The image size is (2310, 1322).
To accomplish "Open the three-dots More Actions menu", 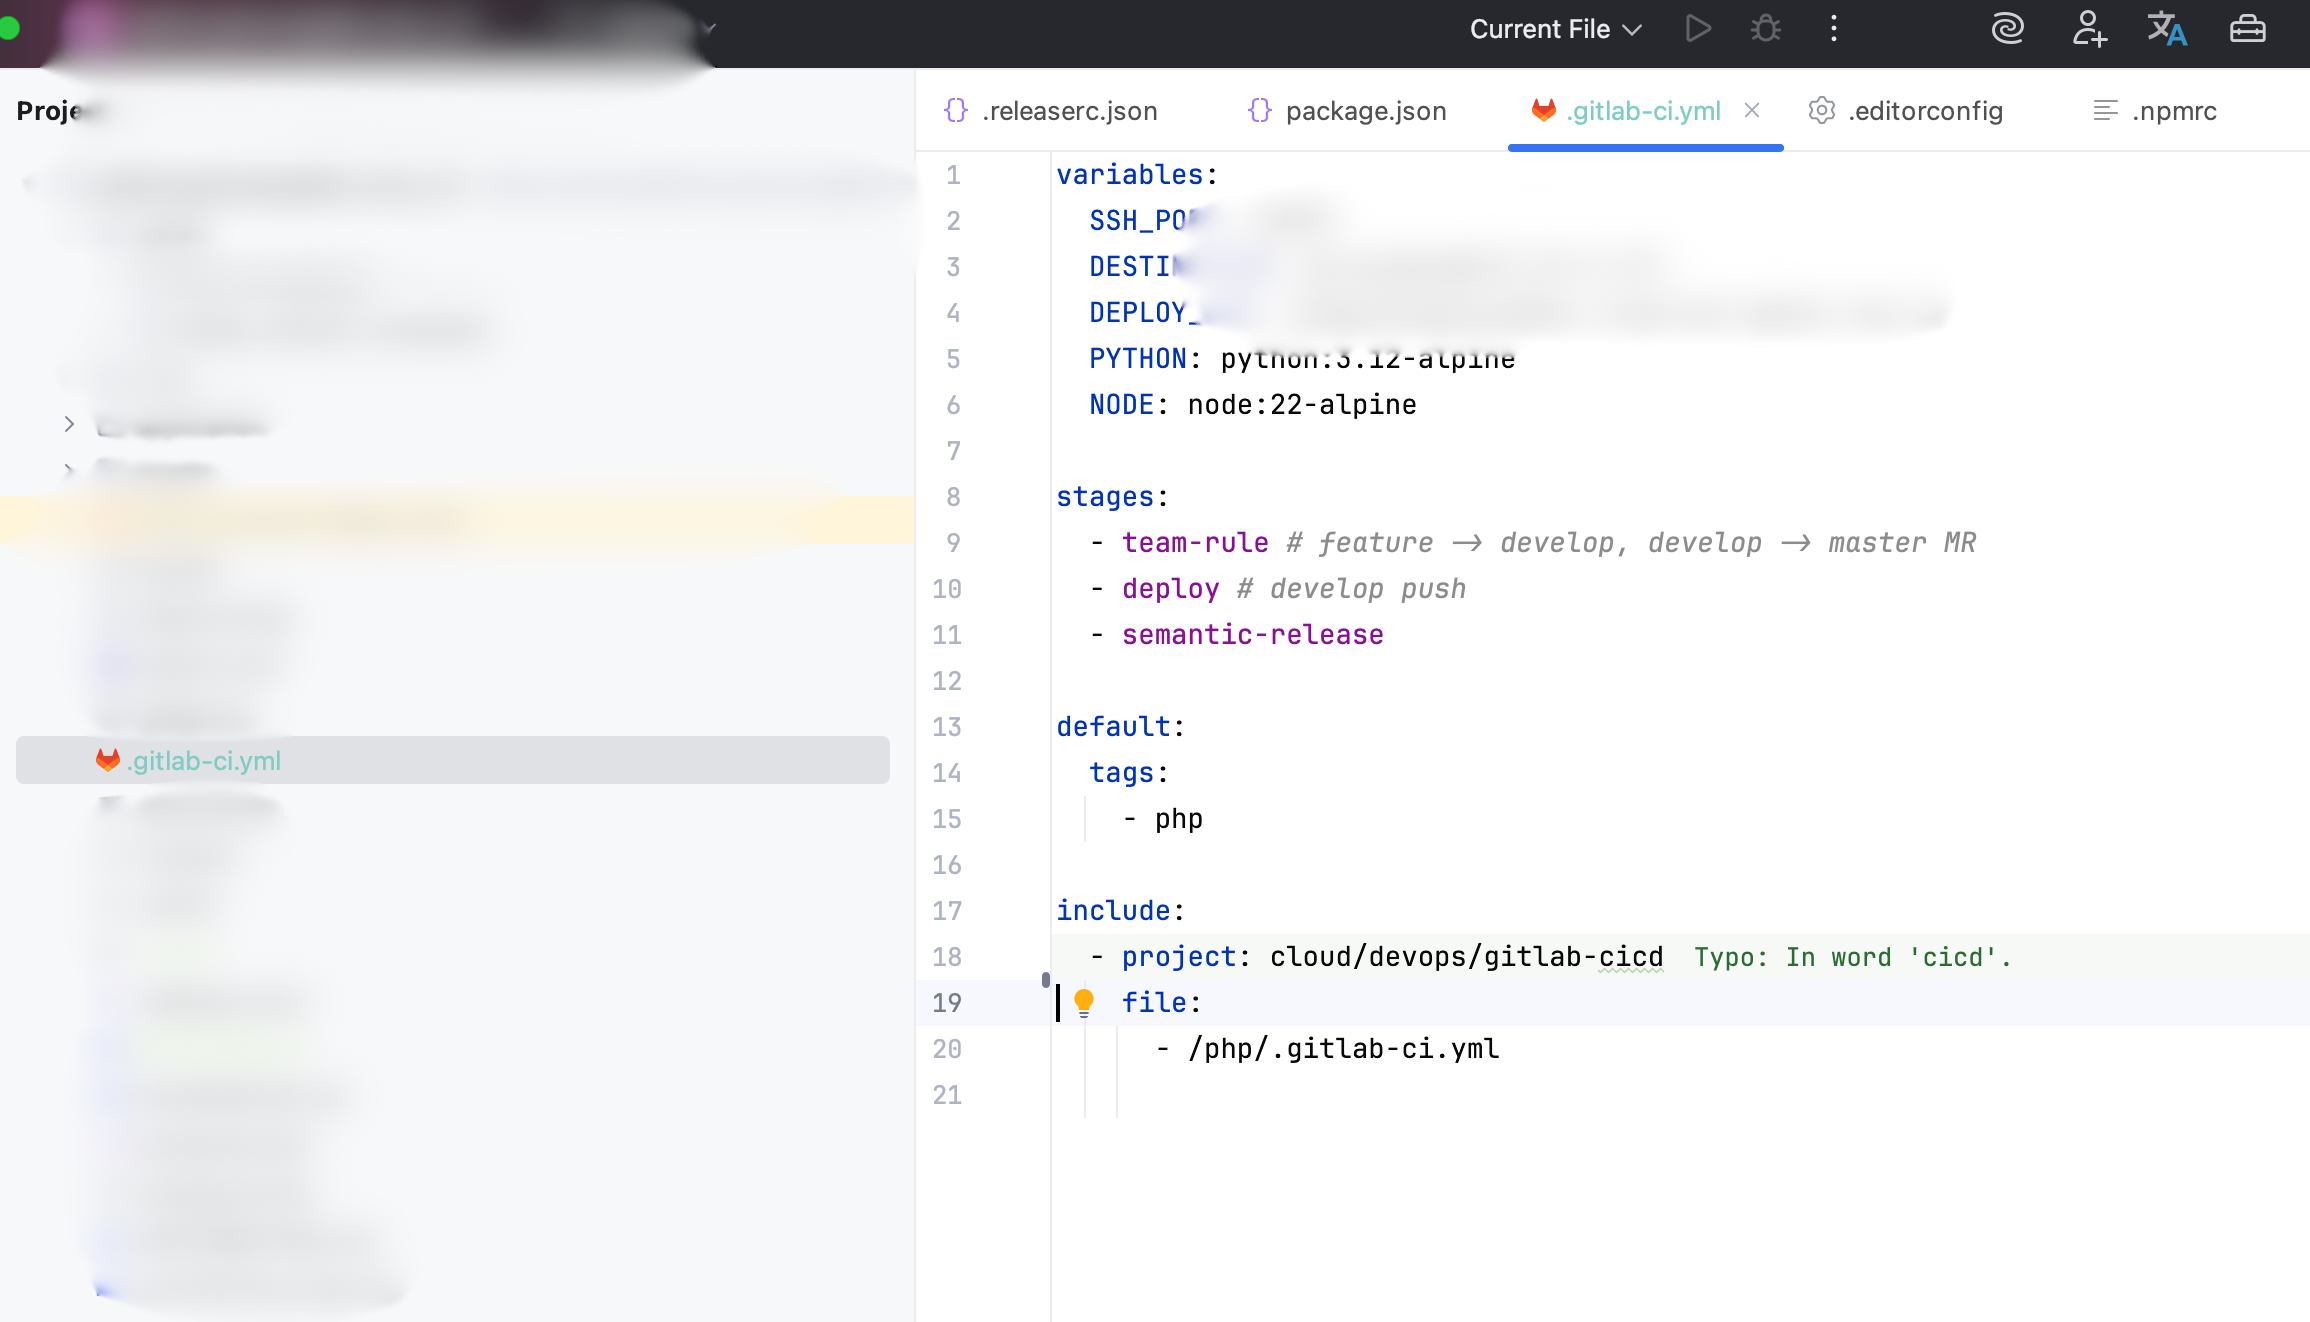I will point(1833,28).
